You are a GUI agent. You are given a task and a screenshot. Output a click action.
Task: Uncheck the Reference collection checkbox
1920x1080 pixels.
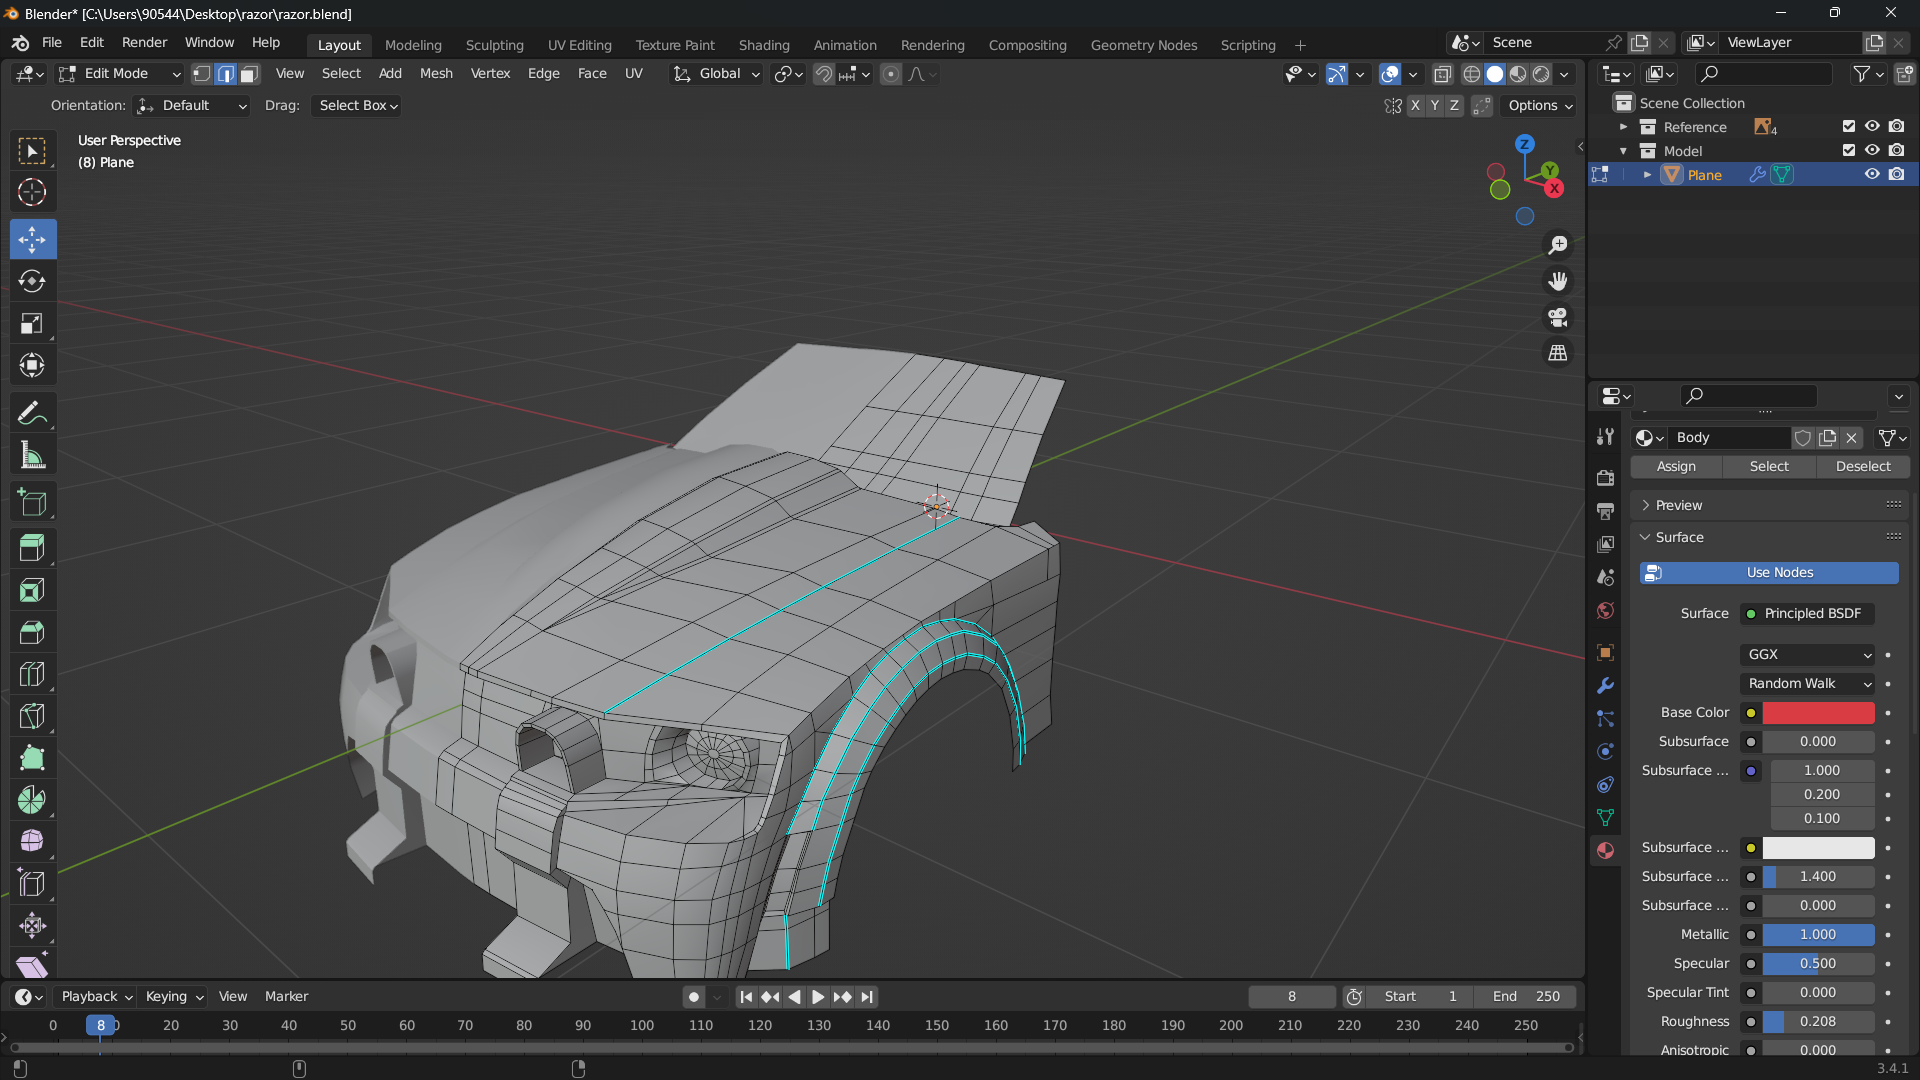[x=1848, y=126]
